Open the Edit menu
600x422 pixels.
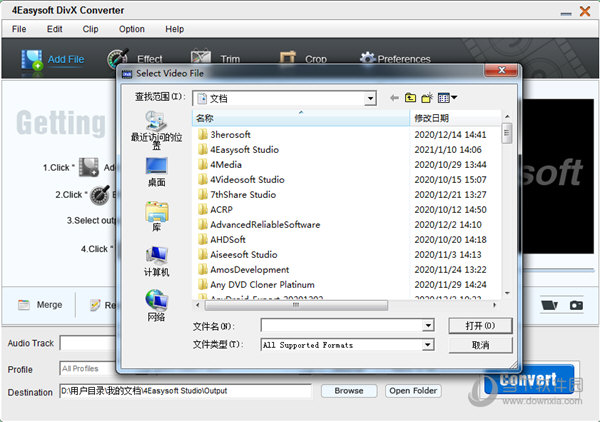pyautogui.click(x=54, y=29)
